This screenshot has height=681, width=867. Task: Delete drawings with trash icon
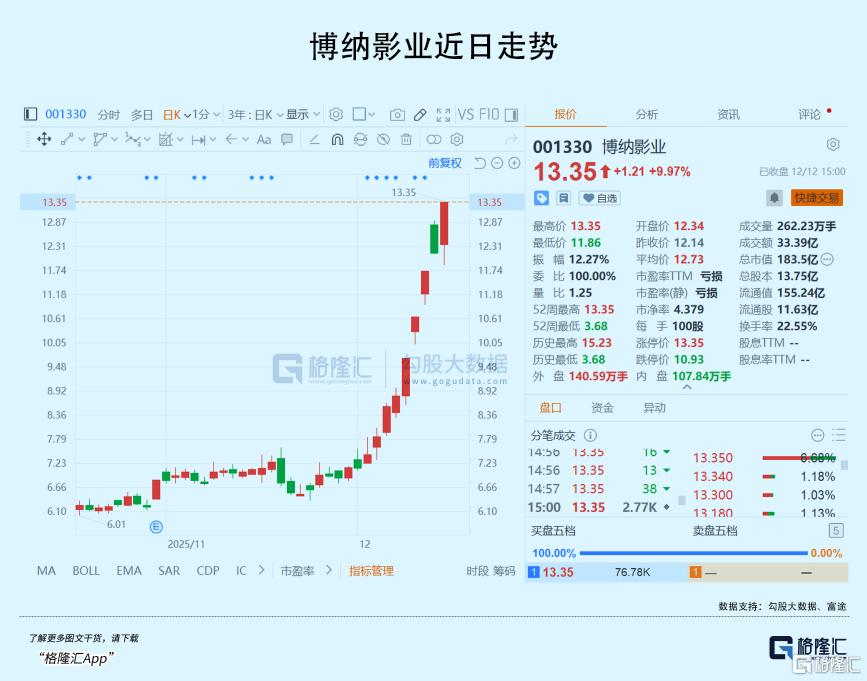[x=406, y=140]
